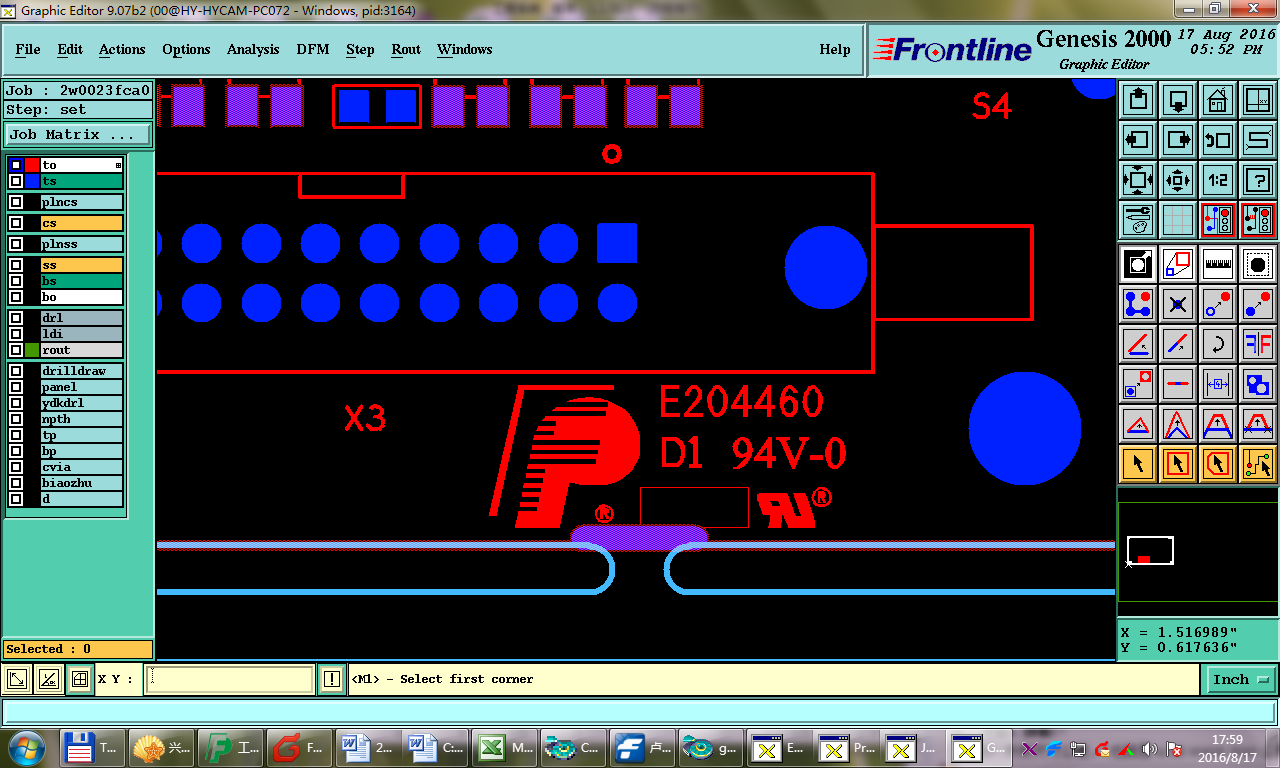Image resolution: width=1280 pixels, height=768 pixels.
Task: Click the net select arrow icon
Action: point(1258,464)
